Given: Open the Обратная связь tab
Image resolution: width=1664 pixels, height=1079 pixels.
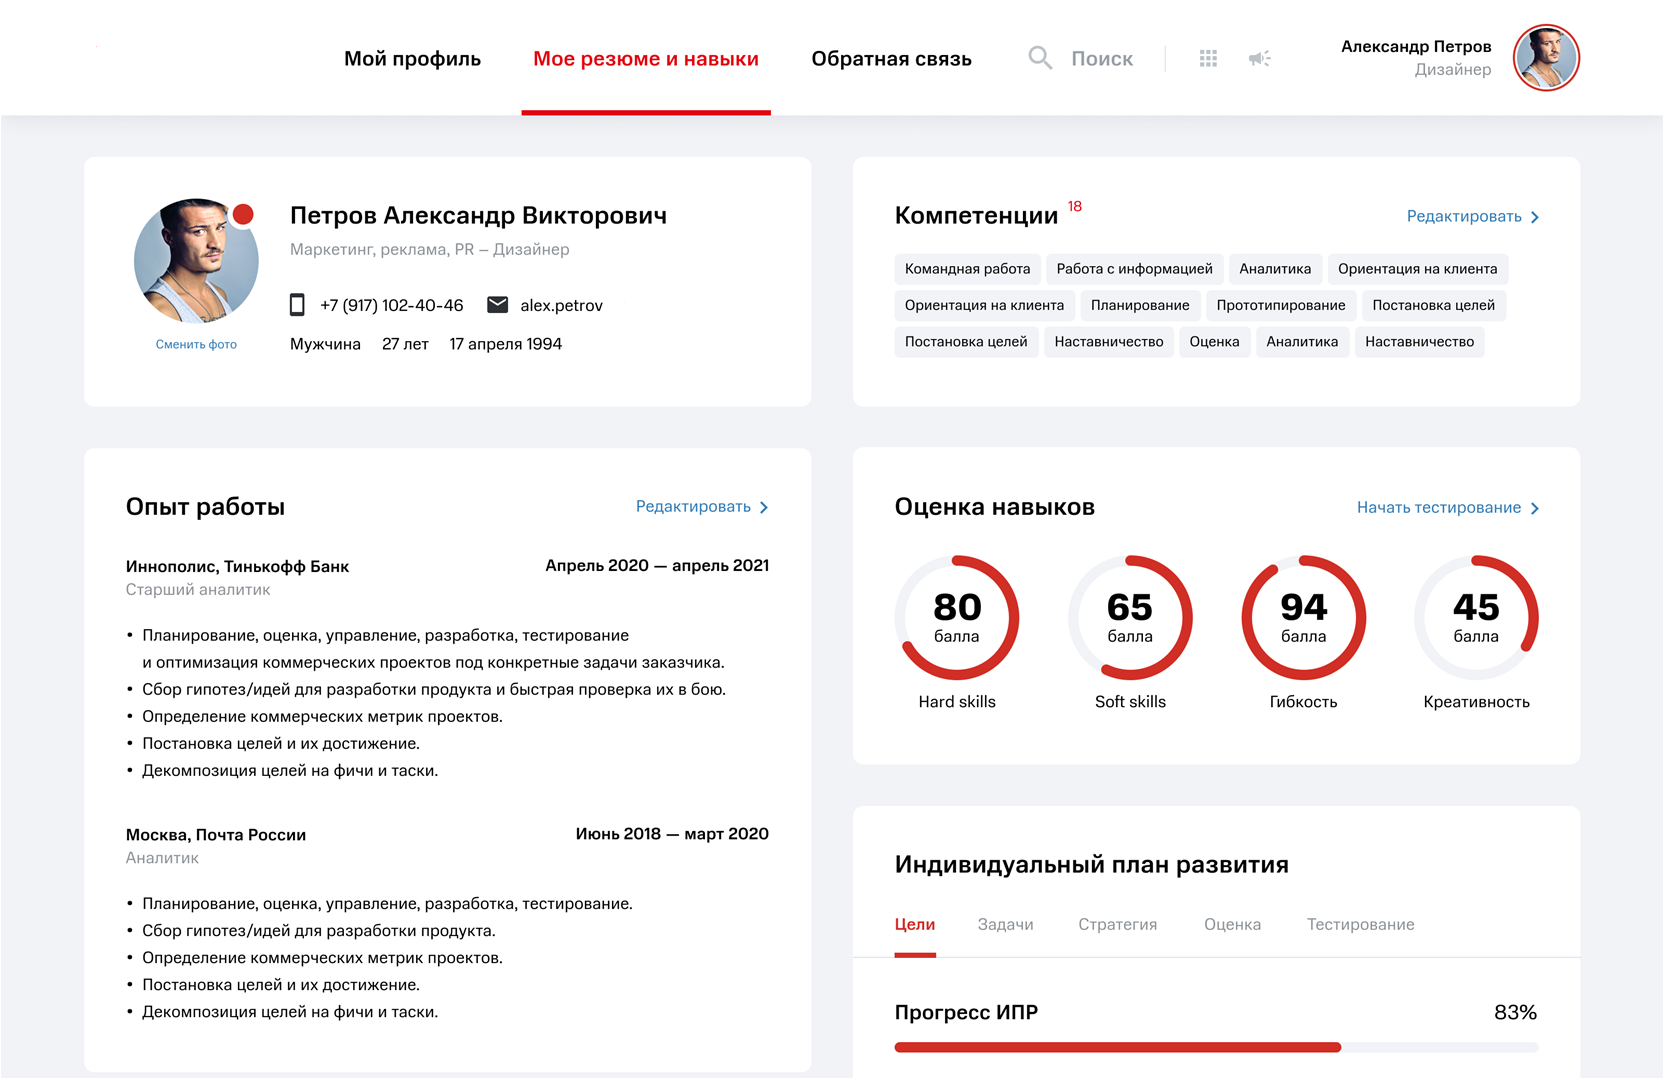Looking at the screenshot, I should click(891, 59).
